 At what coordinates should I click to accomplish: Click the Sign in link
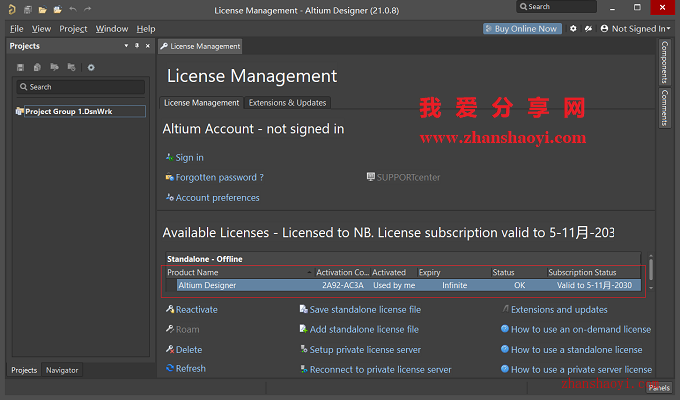click(190, 157)
